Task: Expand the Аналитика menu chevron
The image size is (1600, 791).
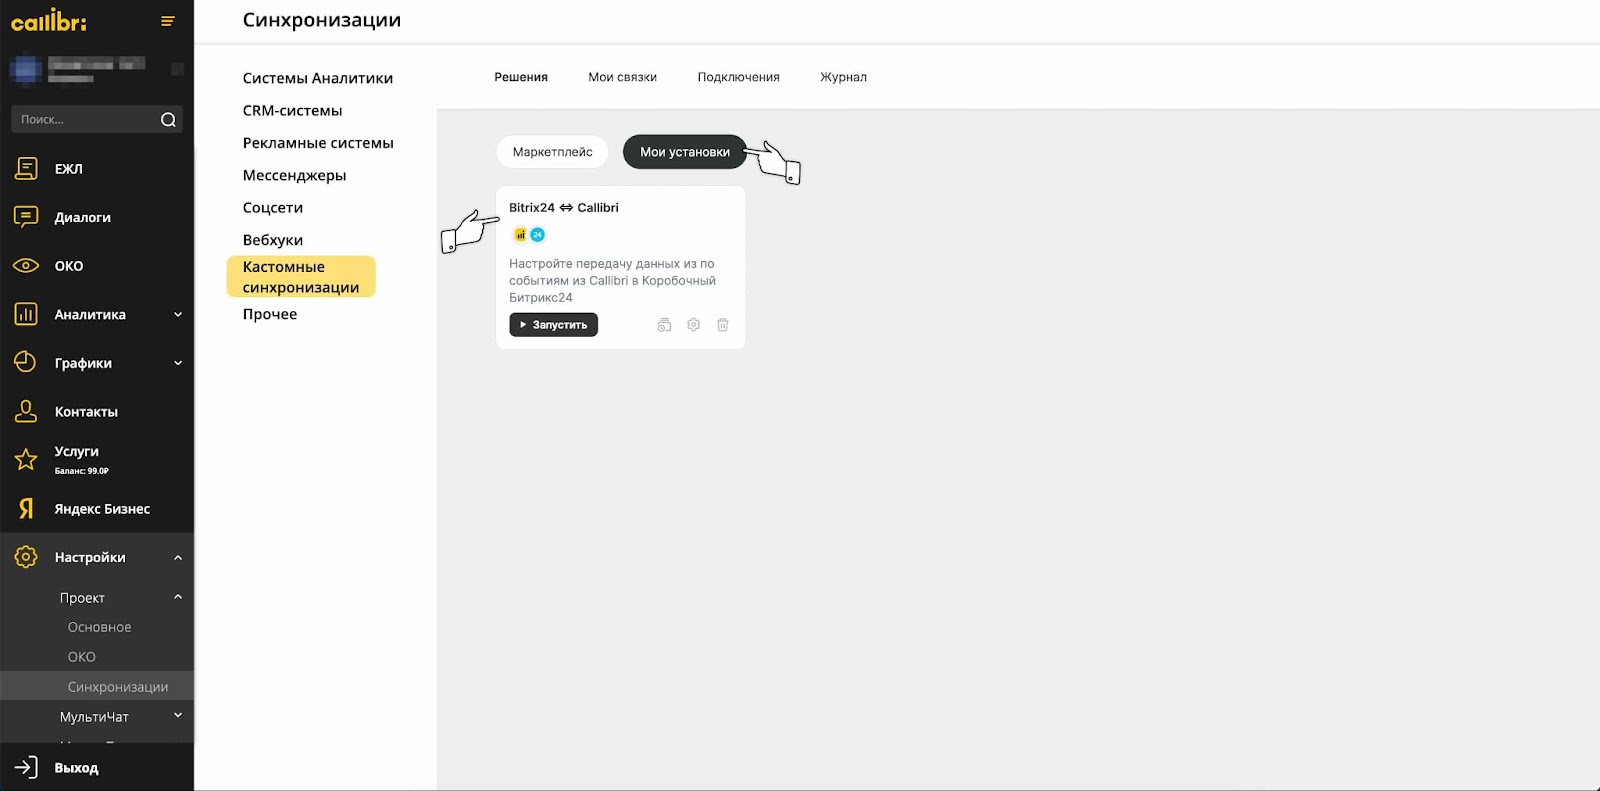Action: pyautogui.click(x=178, y=314)
